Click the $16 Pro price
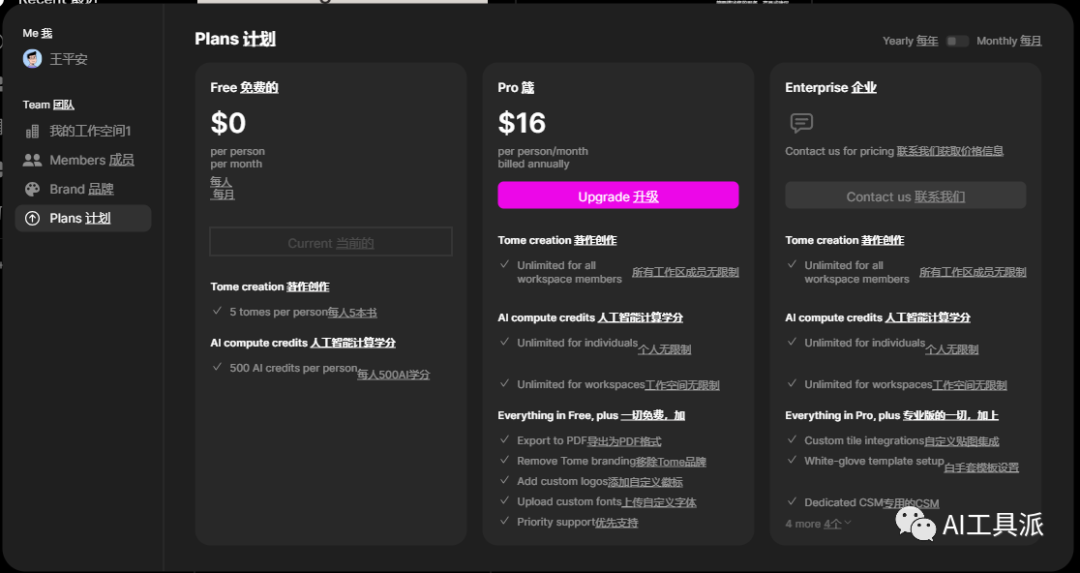 pos(521,123)
